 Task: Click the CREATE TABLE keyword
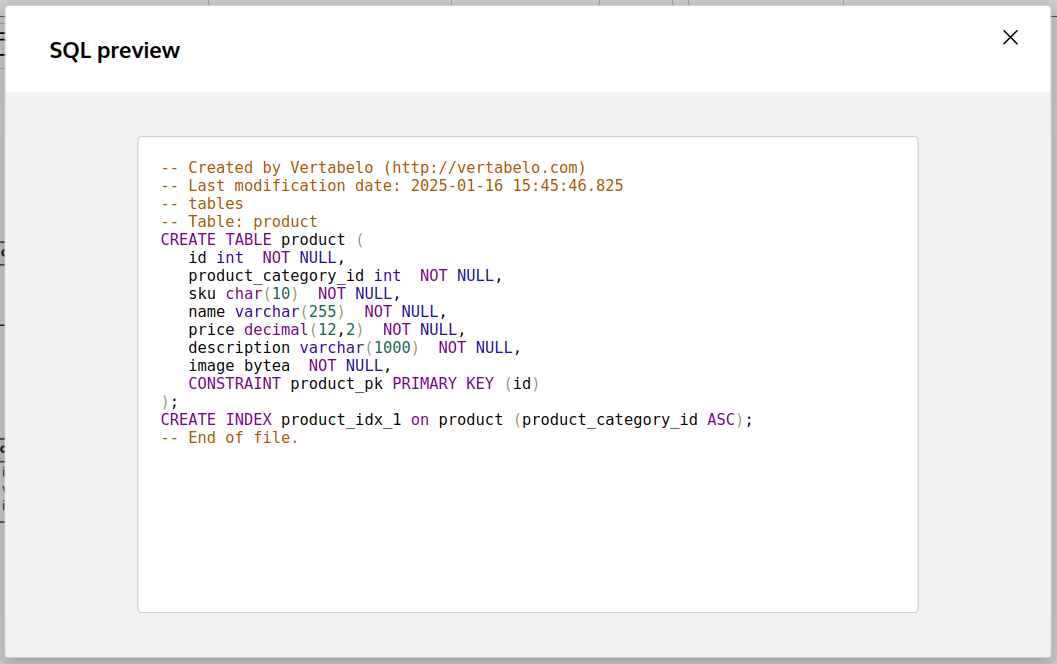click(216, 240)
